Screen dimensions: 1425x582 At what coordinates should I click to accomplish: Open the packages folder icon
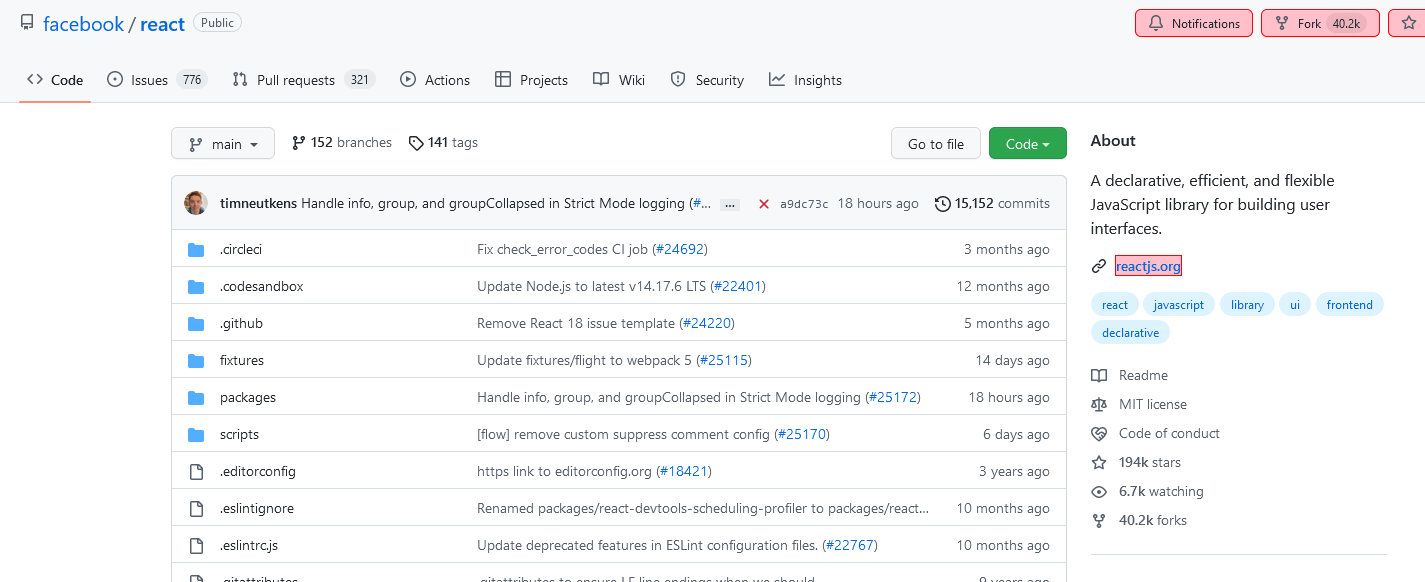tap(196, 397)
